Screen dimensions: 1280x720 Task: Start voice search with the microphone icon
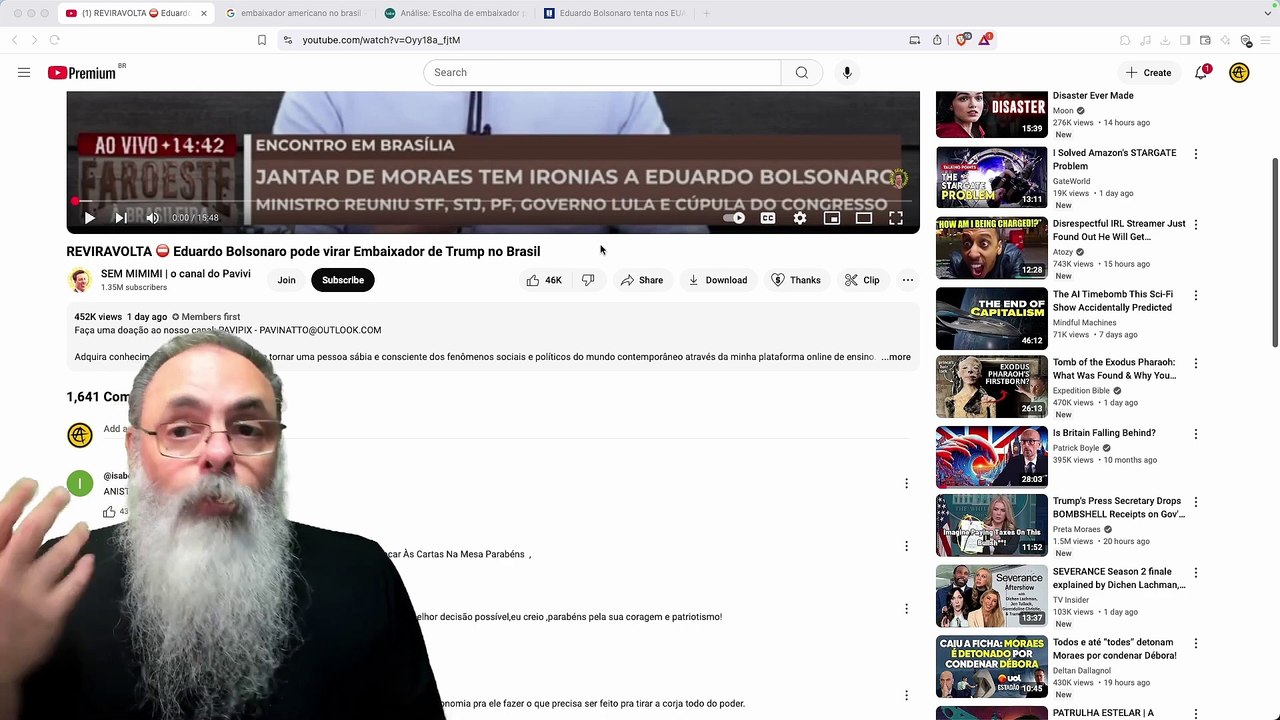847,72
